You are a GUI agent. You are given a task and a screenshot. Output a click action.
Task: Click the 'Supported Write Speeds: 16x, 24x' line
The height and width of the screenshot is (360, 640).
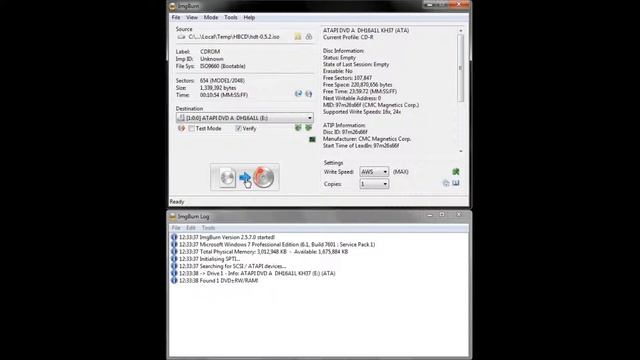[362, 112]
